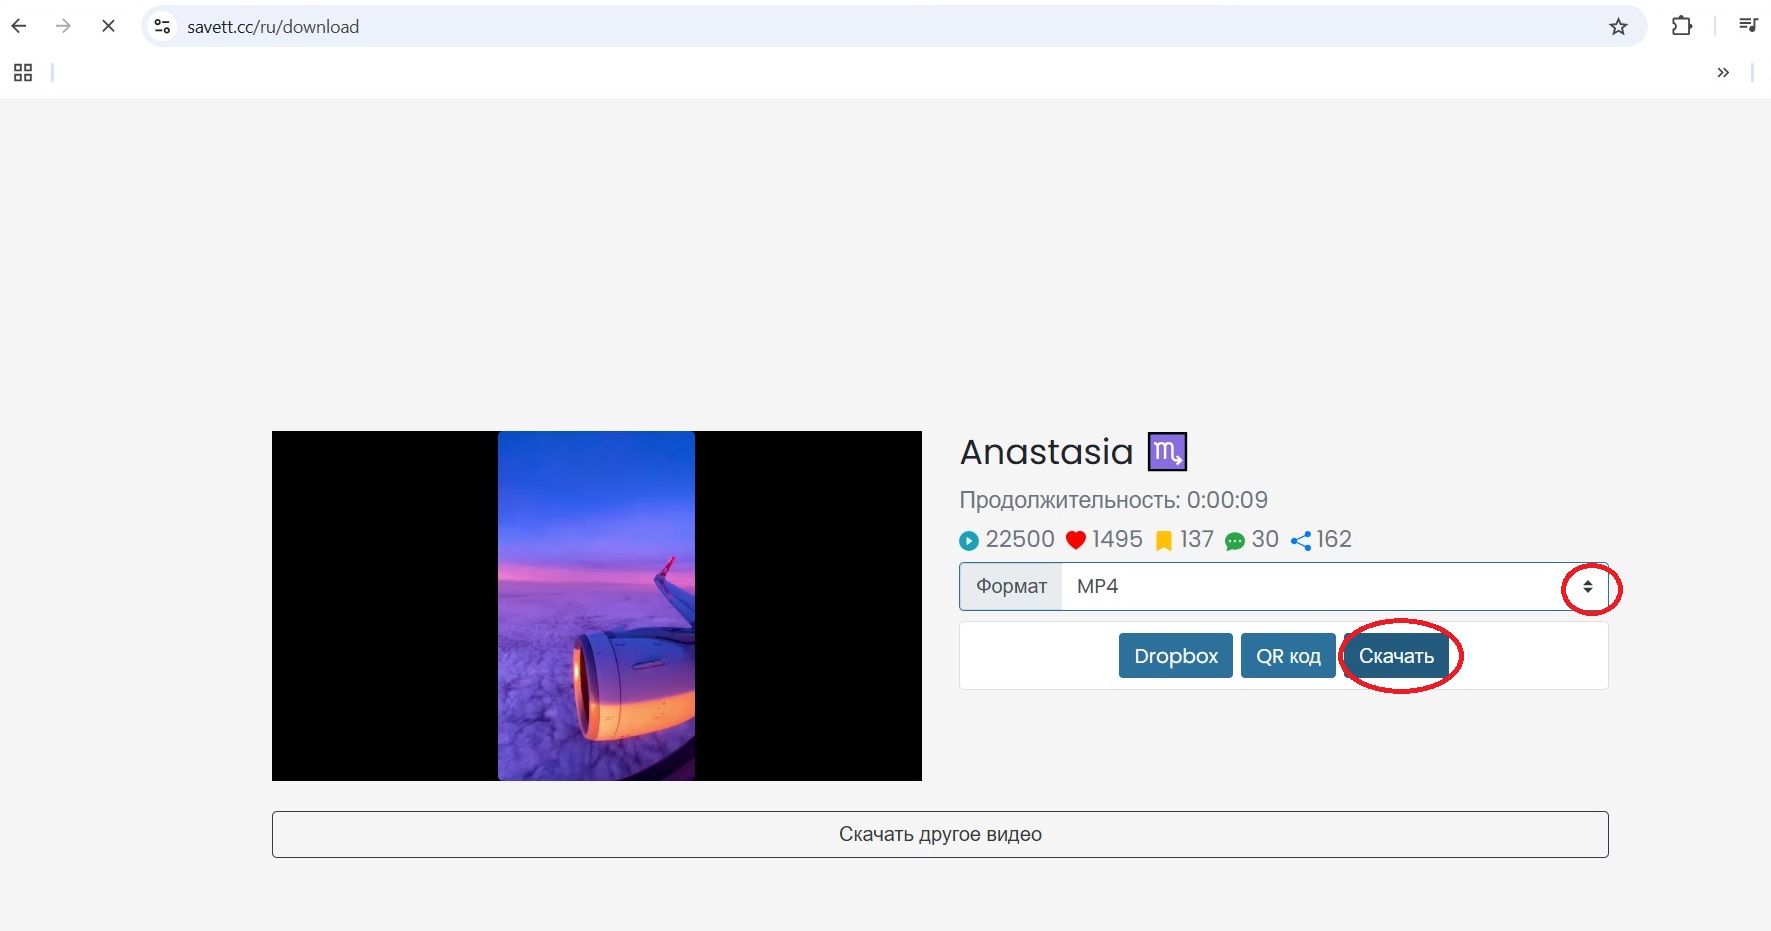Open site info icon in address bar
This screenshot has height=931, width=1771.
point(162,27)
